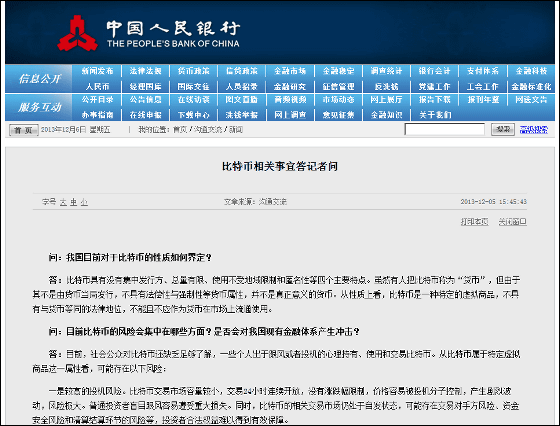Open the 党建工作 section
The image size is (560, 426).
click(435, 86)
